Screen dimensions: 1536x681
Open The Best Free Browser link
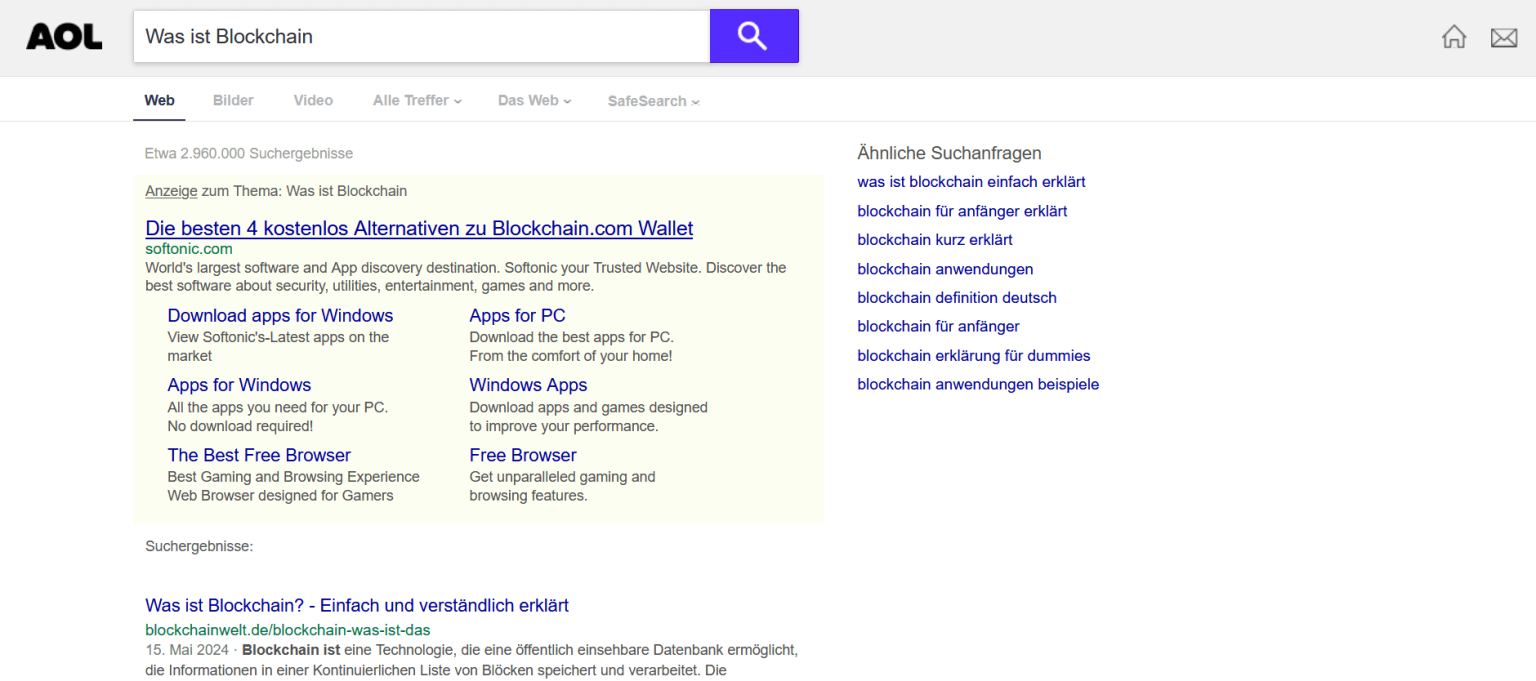click(x=259, y=456)
